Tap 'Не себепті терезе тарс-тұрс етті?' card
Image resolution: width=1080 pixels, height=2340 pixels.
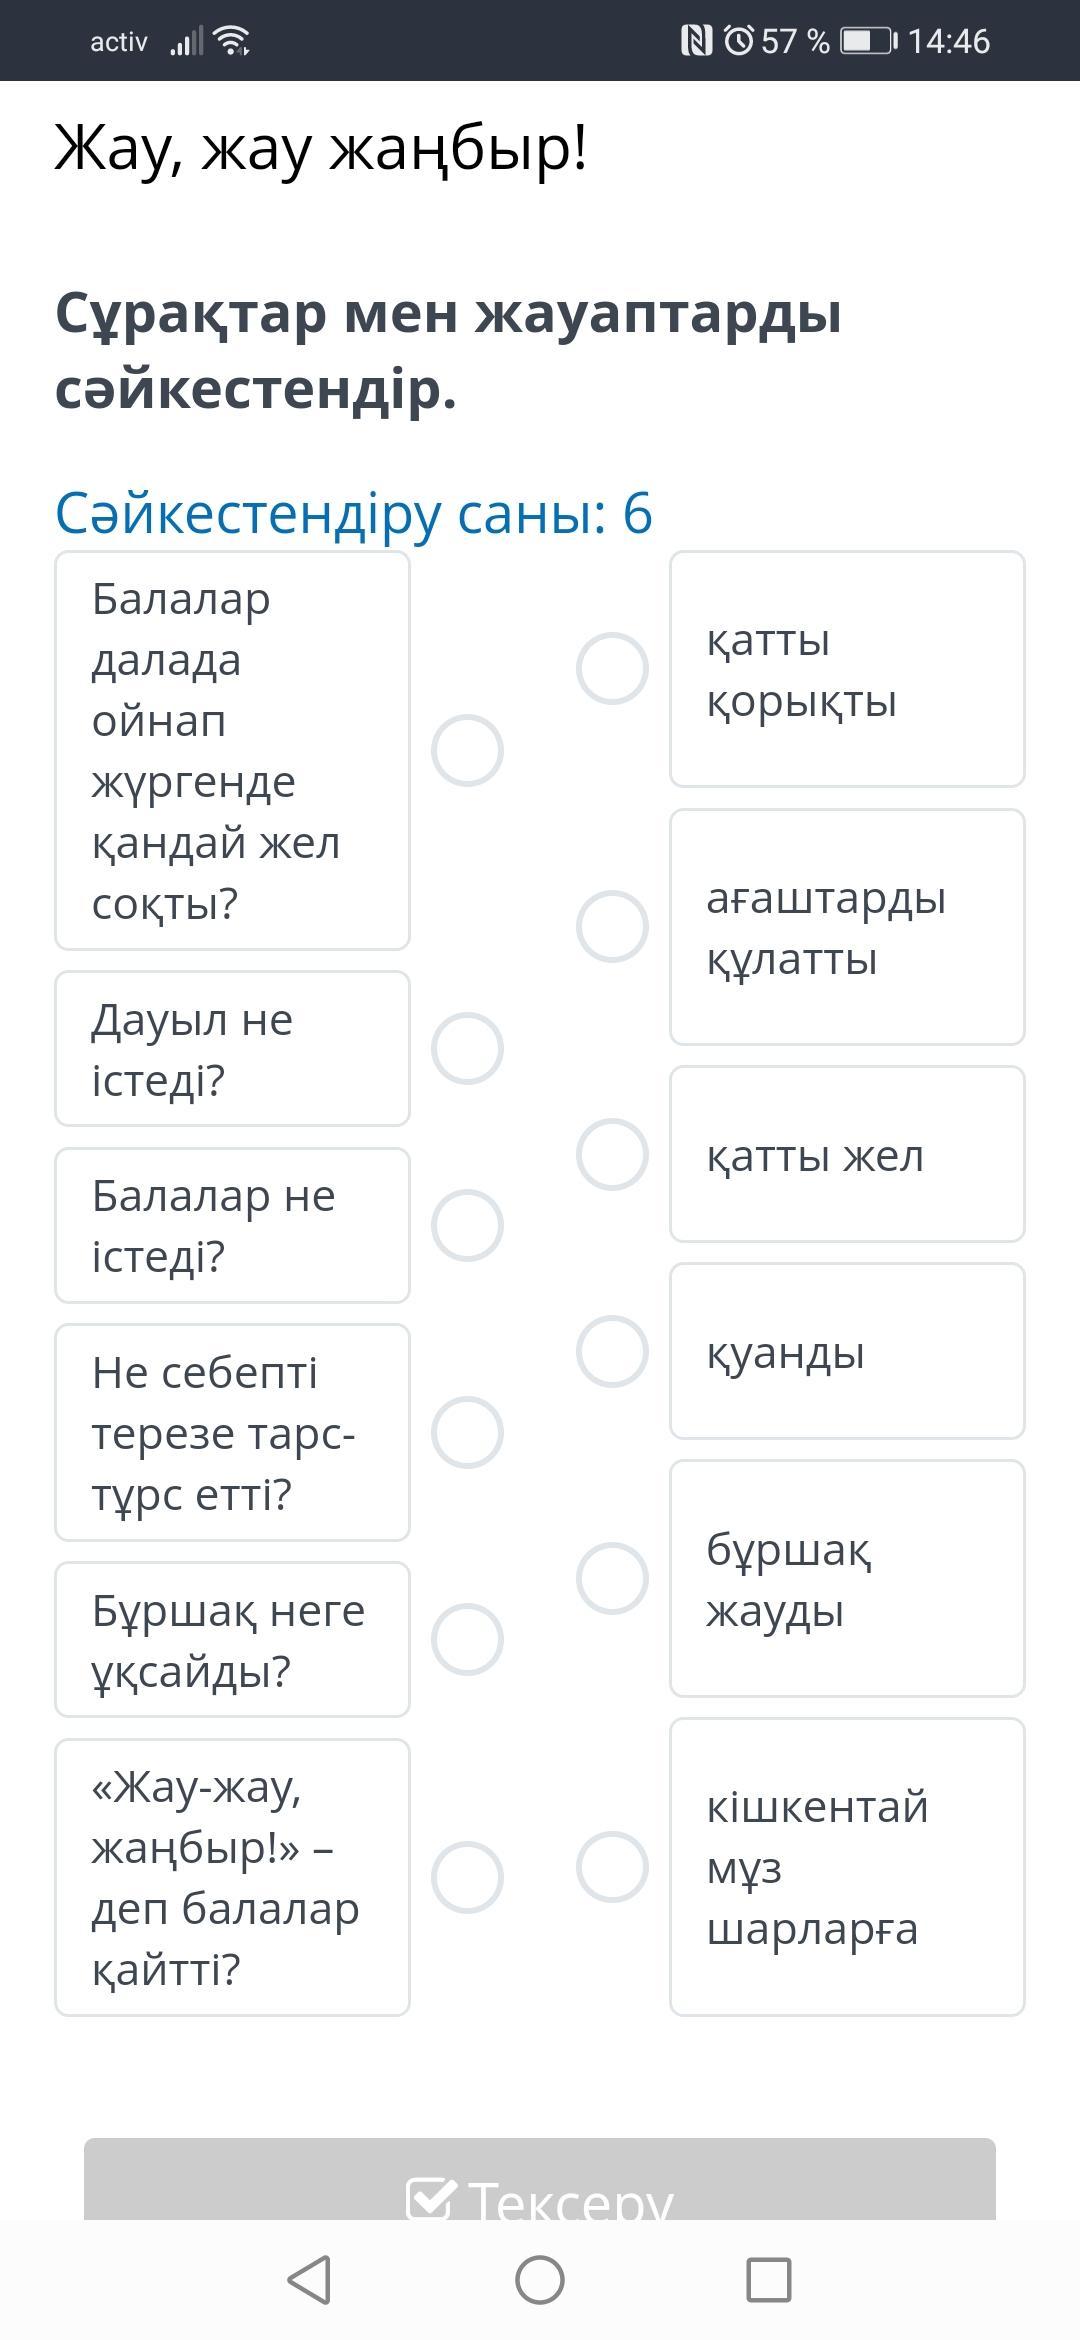point(232,1432)
